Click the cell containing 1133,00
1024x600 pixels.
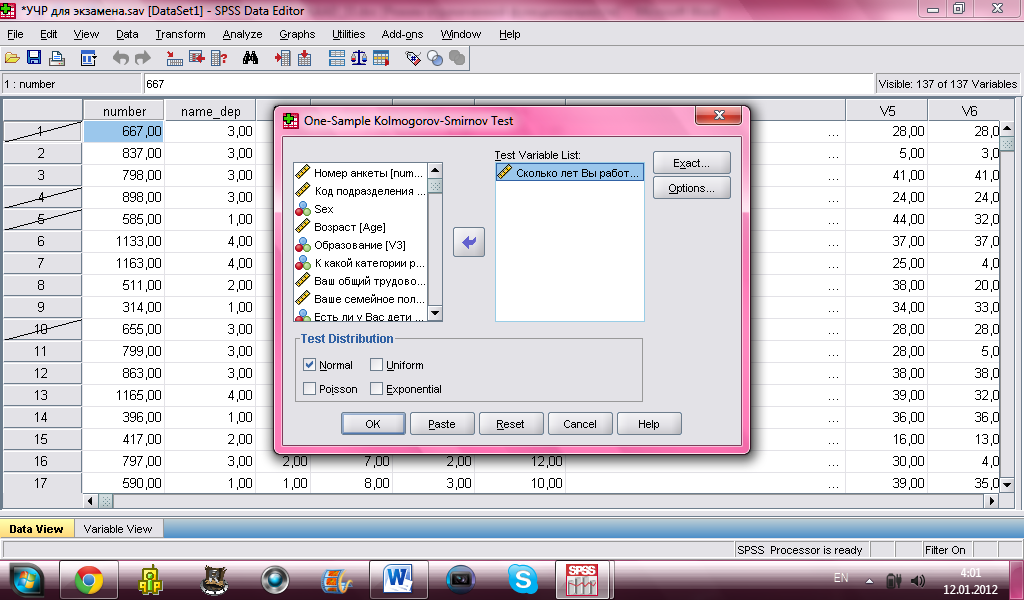coord(124,241)
